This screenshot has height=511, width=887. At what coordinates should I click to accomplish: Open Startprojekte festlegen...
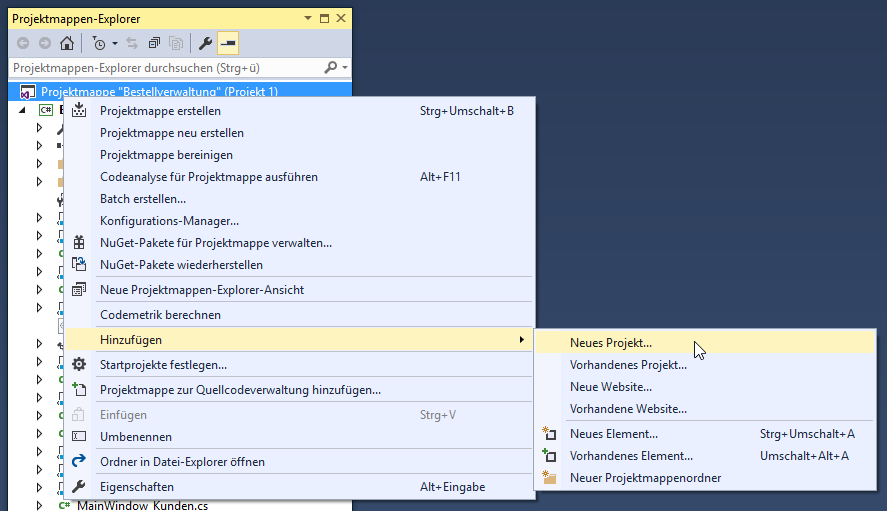pos(299,365)
